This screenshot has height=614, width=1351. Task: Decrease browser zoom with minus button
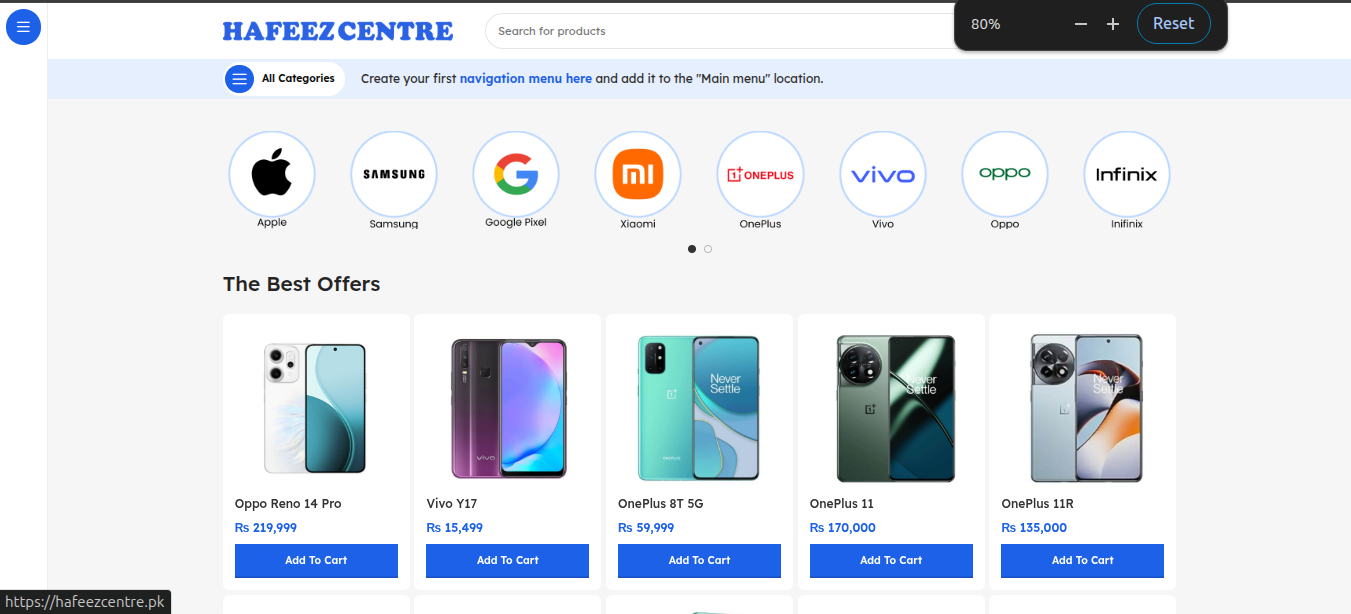1080,24
